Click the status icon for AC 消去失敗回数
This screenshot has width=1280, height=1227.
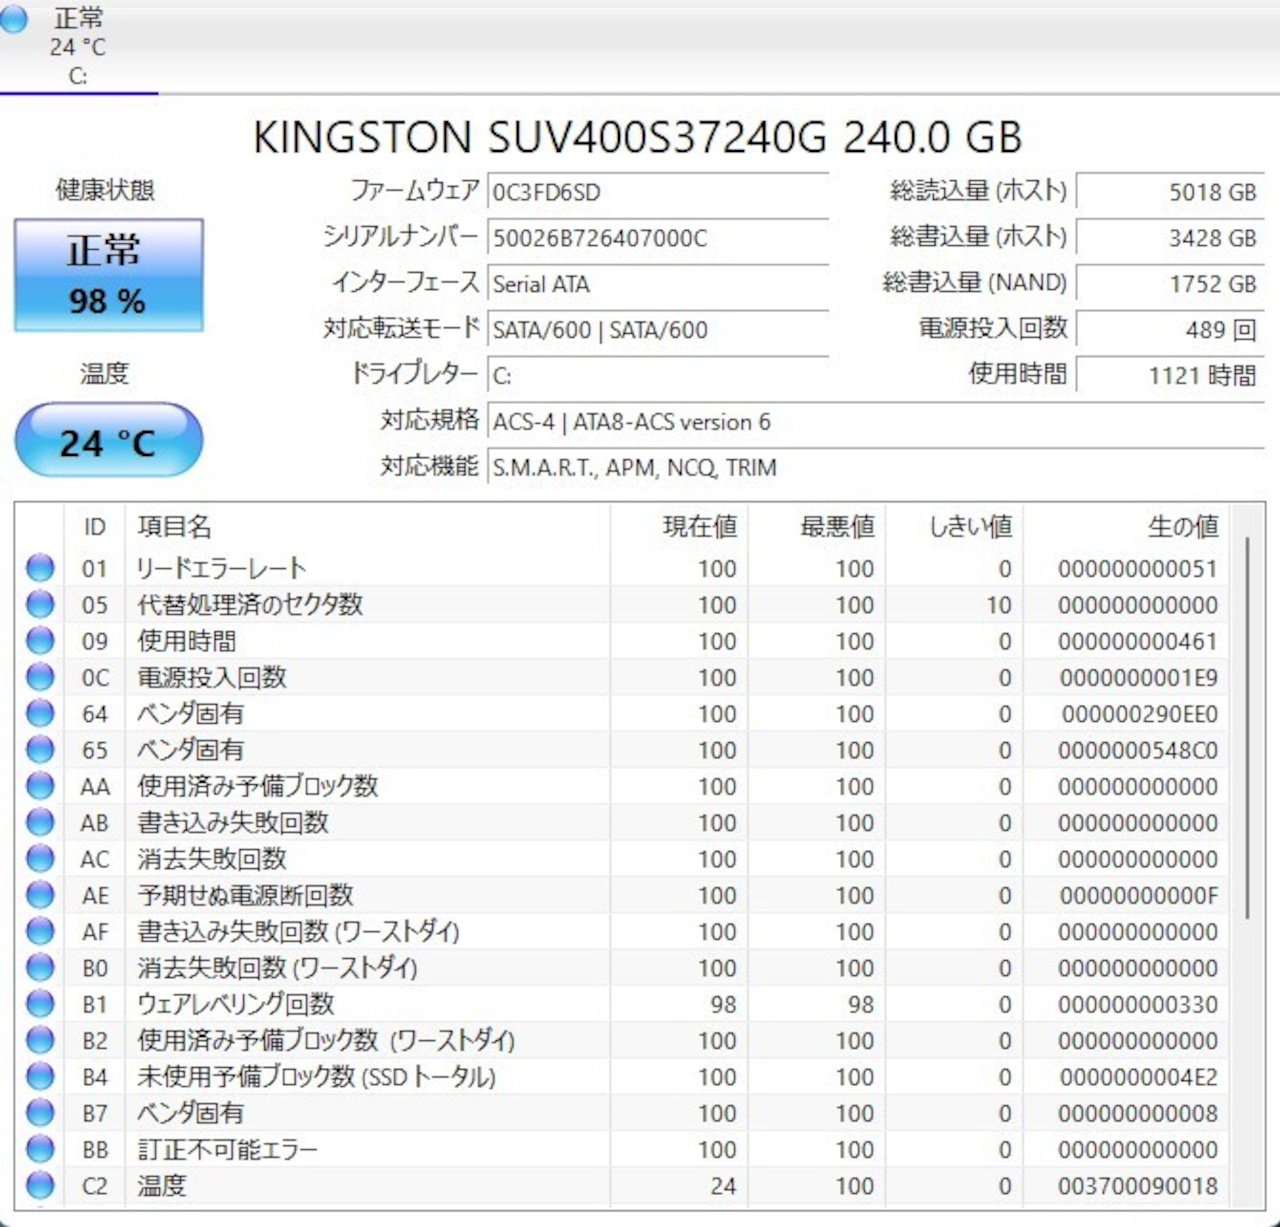(x=40, y=859)
